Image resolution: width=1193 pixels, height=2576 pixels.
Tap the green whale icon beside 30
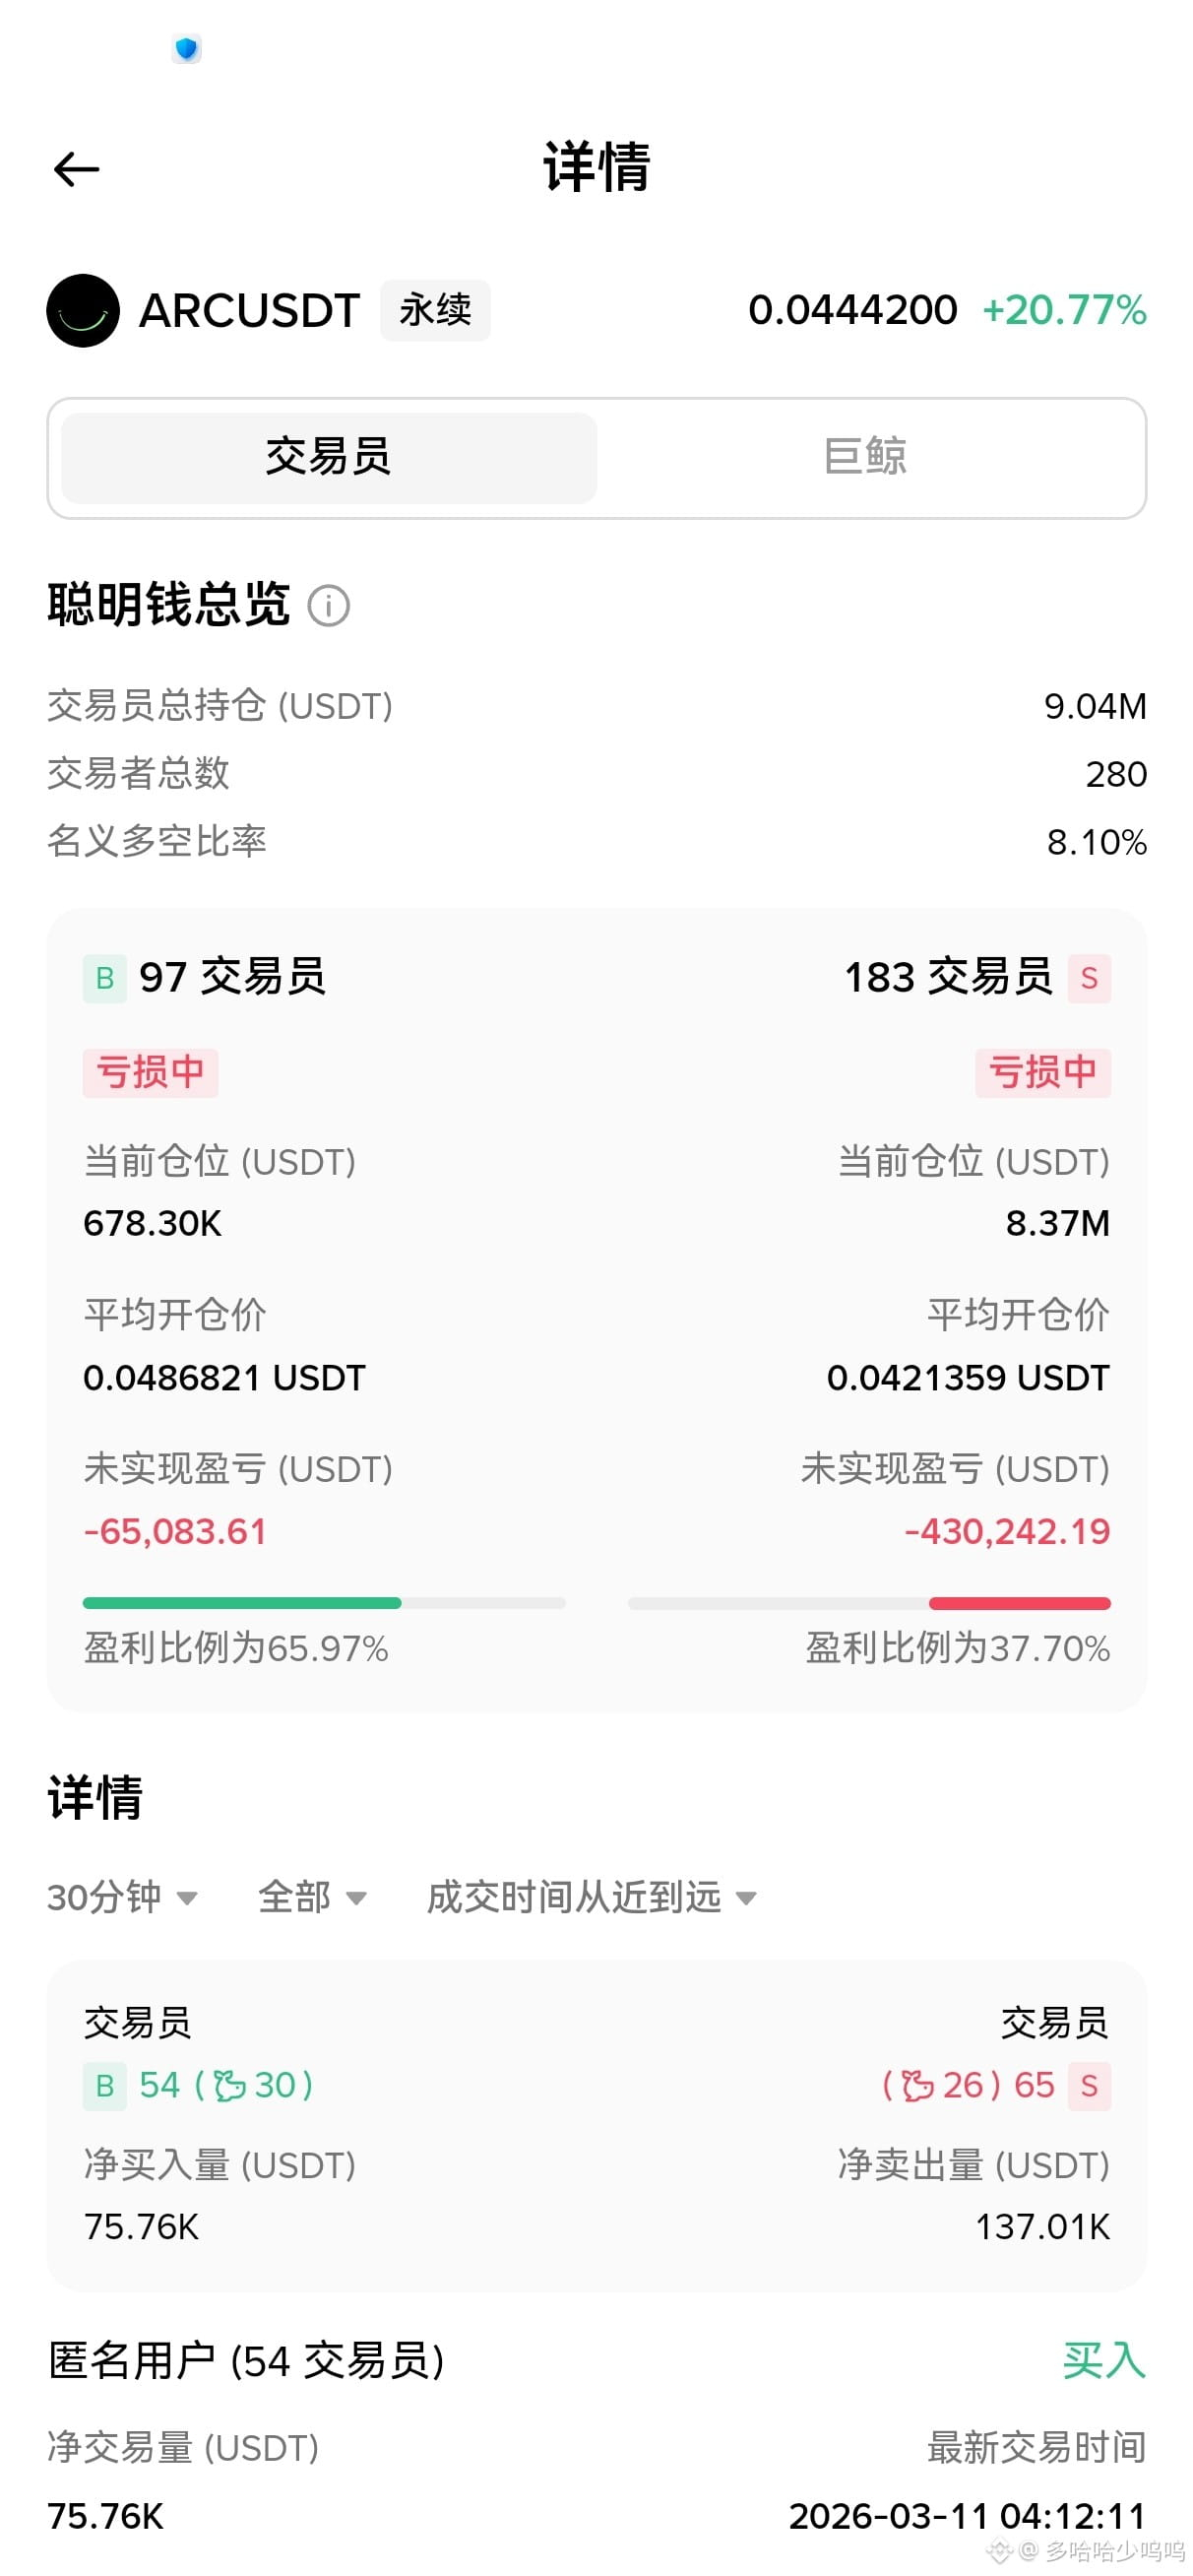pyautogui.click(x=229, y=2085)
